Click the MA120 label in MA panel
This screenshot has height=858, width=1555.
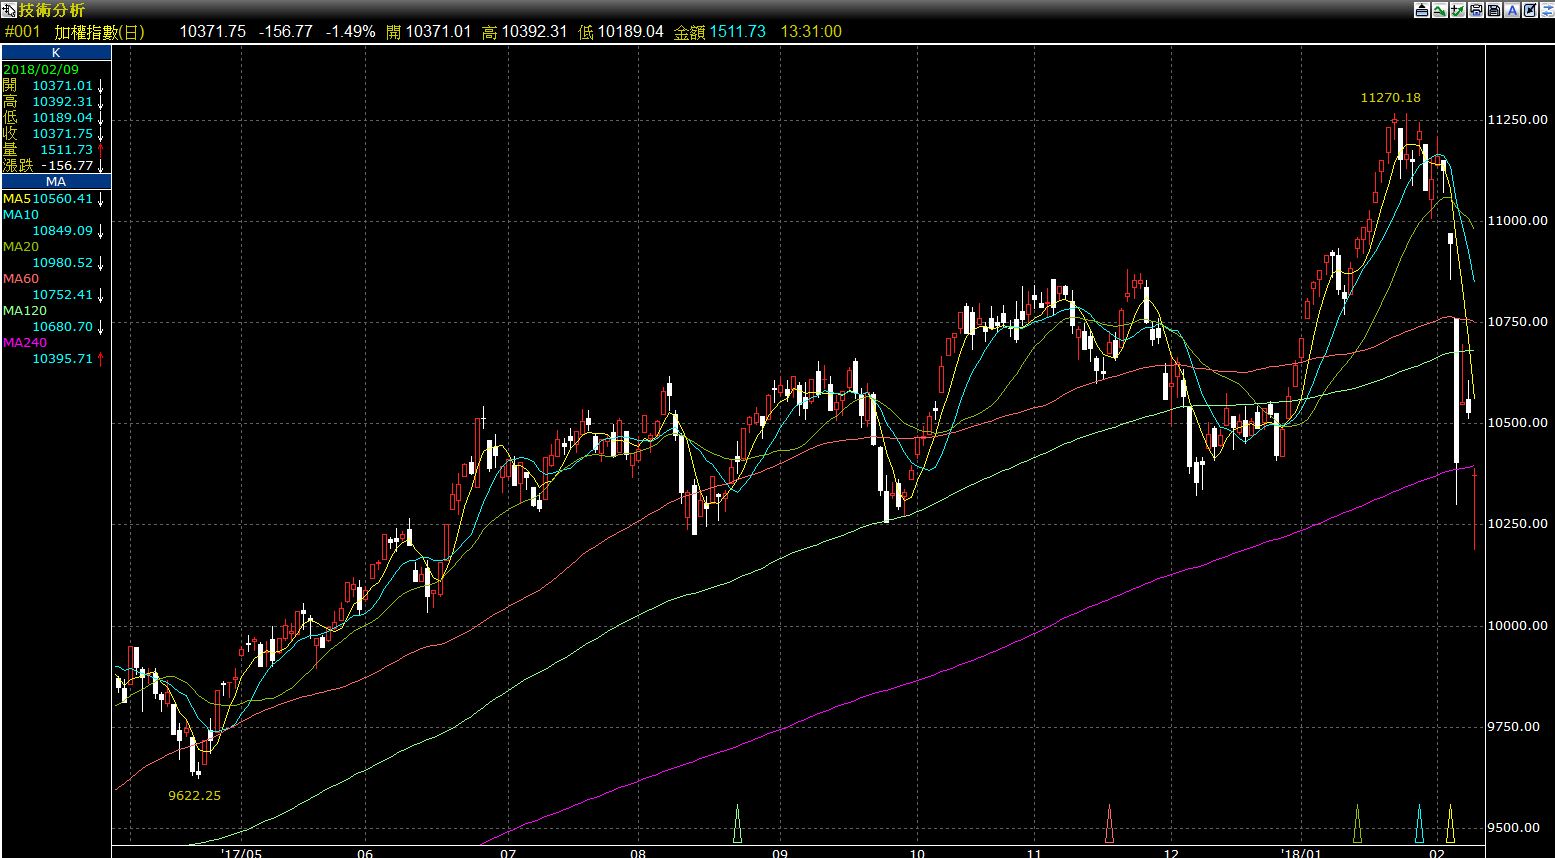pyautogui.click(x=25, y=311)
